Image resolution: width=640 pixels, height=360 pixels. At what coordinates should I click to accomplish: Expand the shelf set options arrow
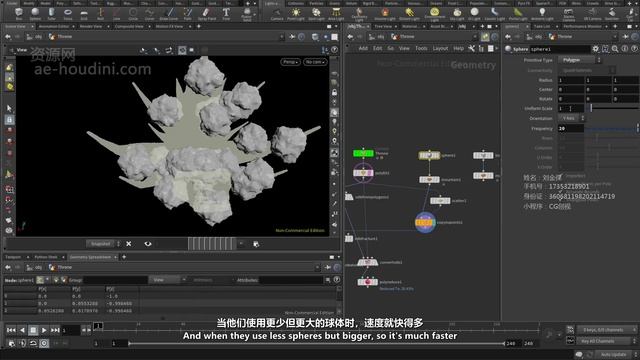[x=255, y=4]
